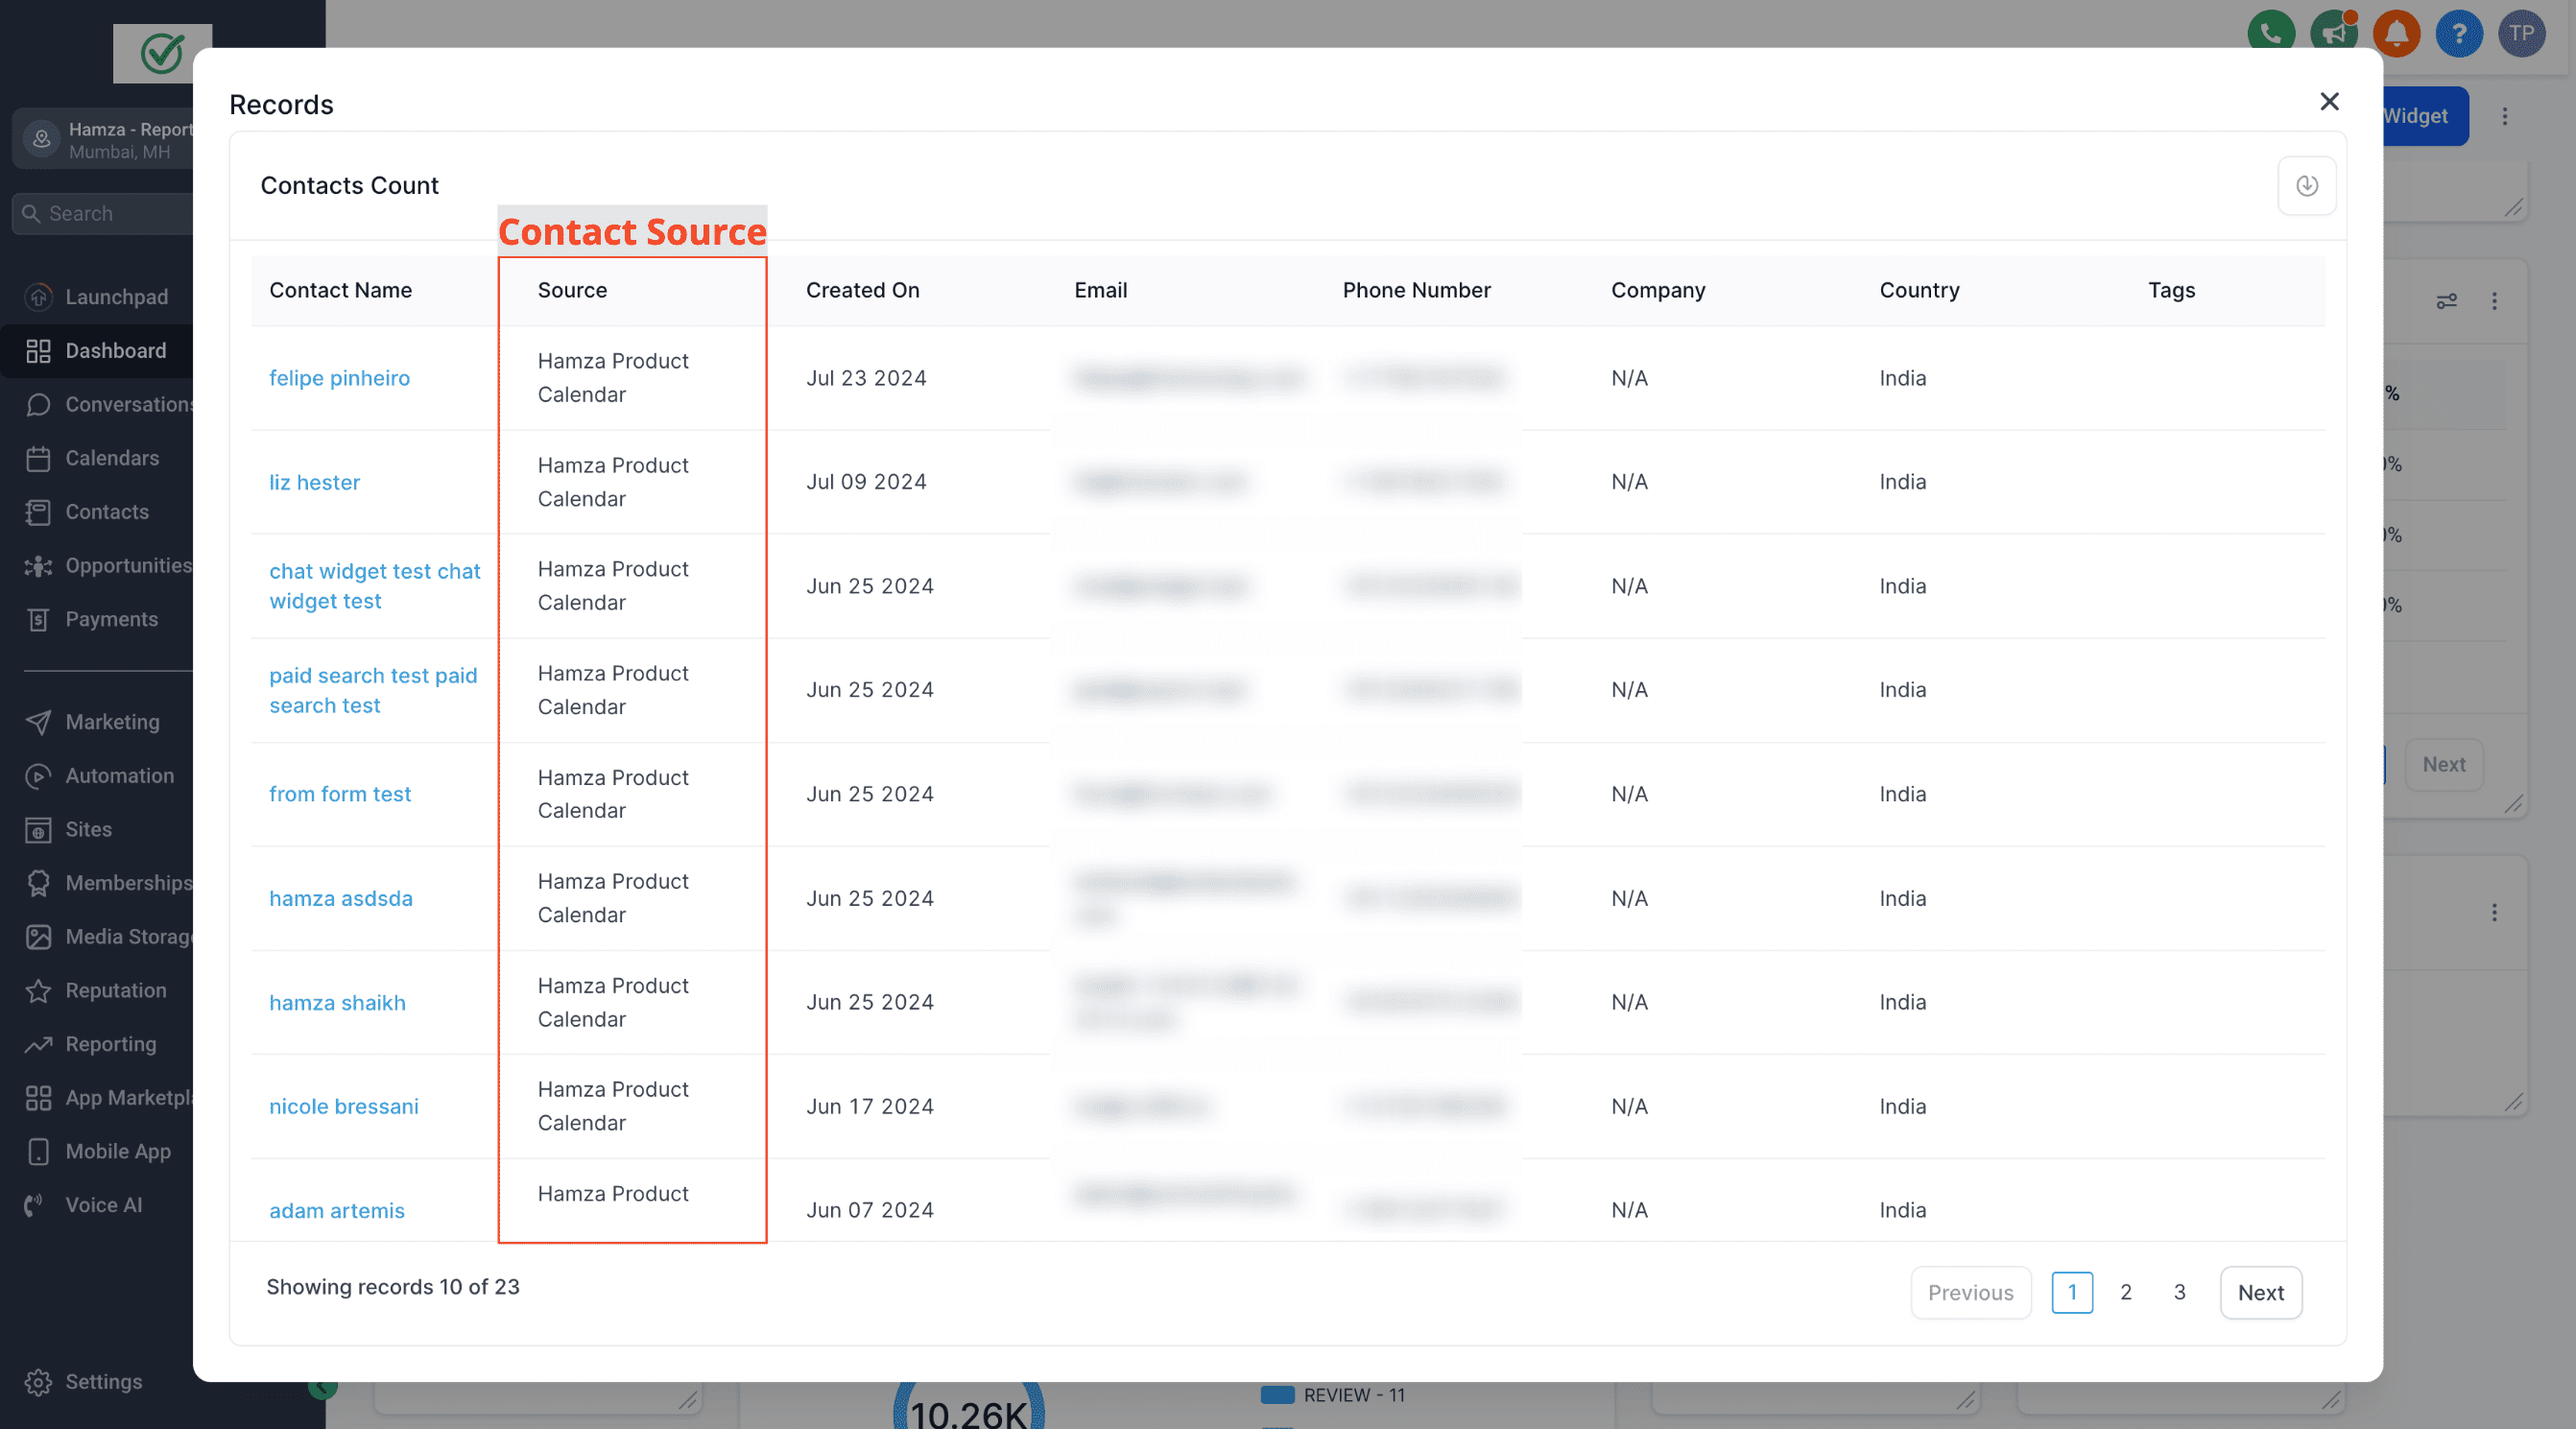Screen dimensions: 2576x1429
Task: Open nicole bressani contact
Action: coord(344,1106)
